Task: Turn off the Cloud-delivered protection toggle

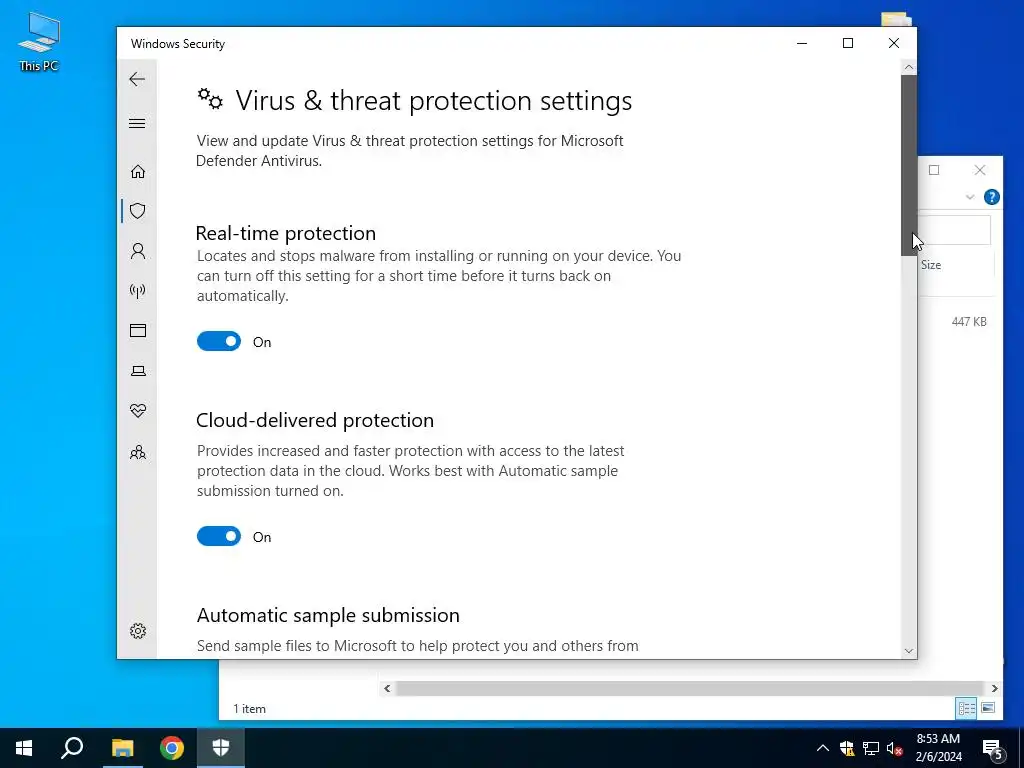Action: click(219, 536)
